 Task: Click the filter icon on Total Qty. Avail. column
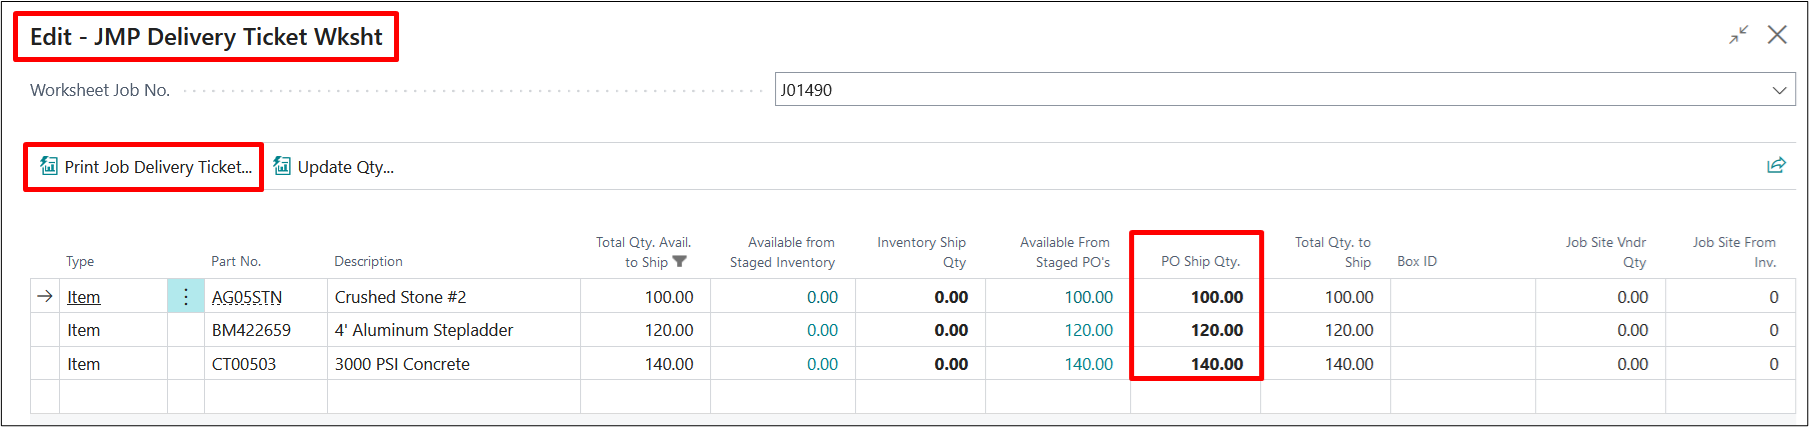tap(680, 262)
